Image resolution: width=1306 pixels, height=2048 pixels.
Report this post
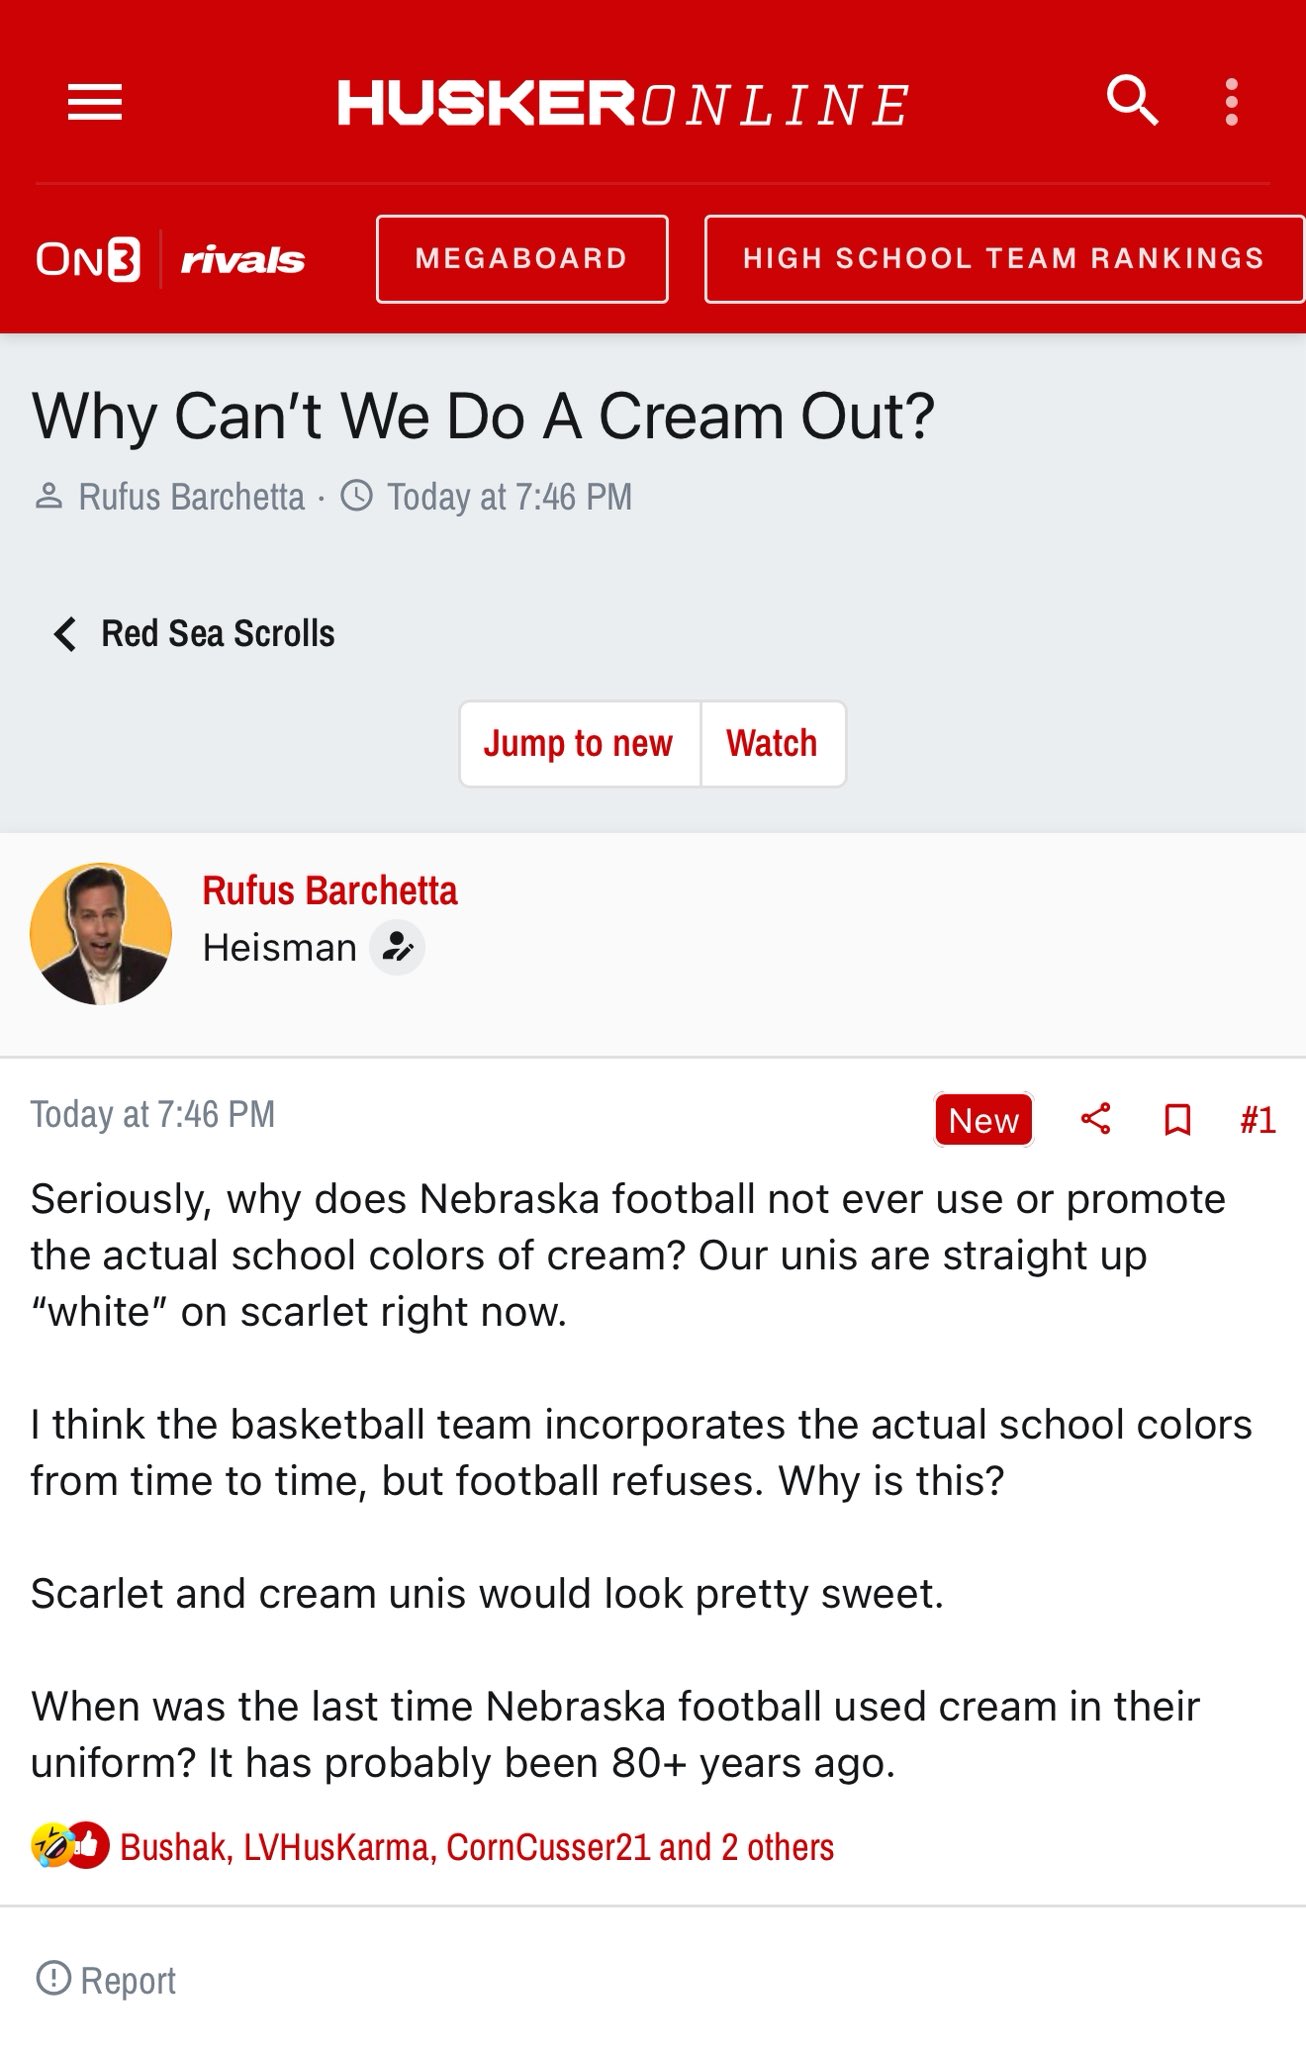click(x=106, y=1980)
